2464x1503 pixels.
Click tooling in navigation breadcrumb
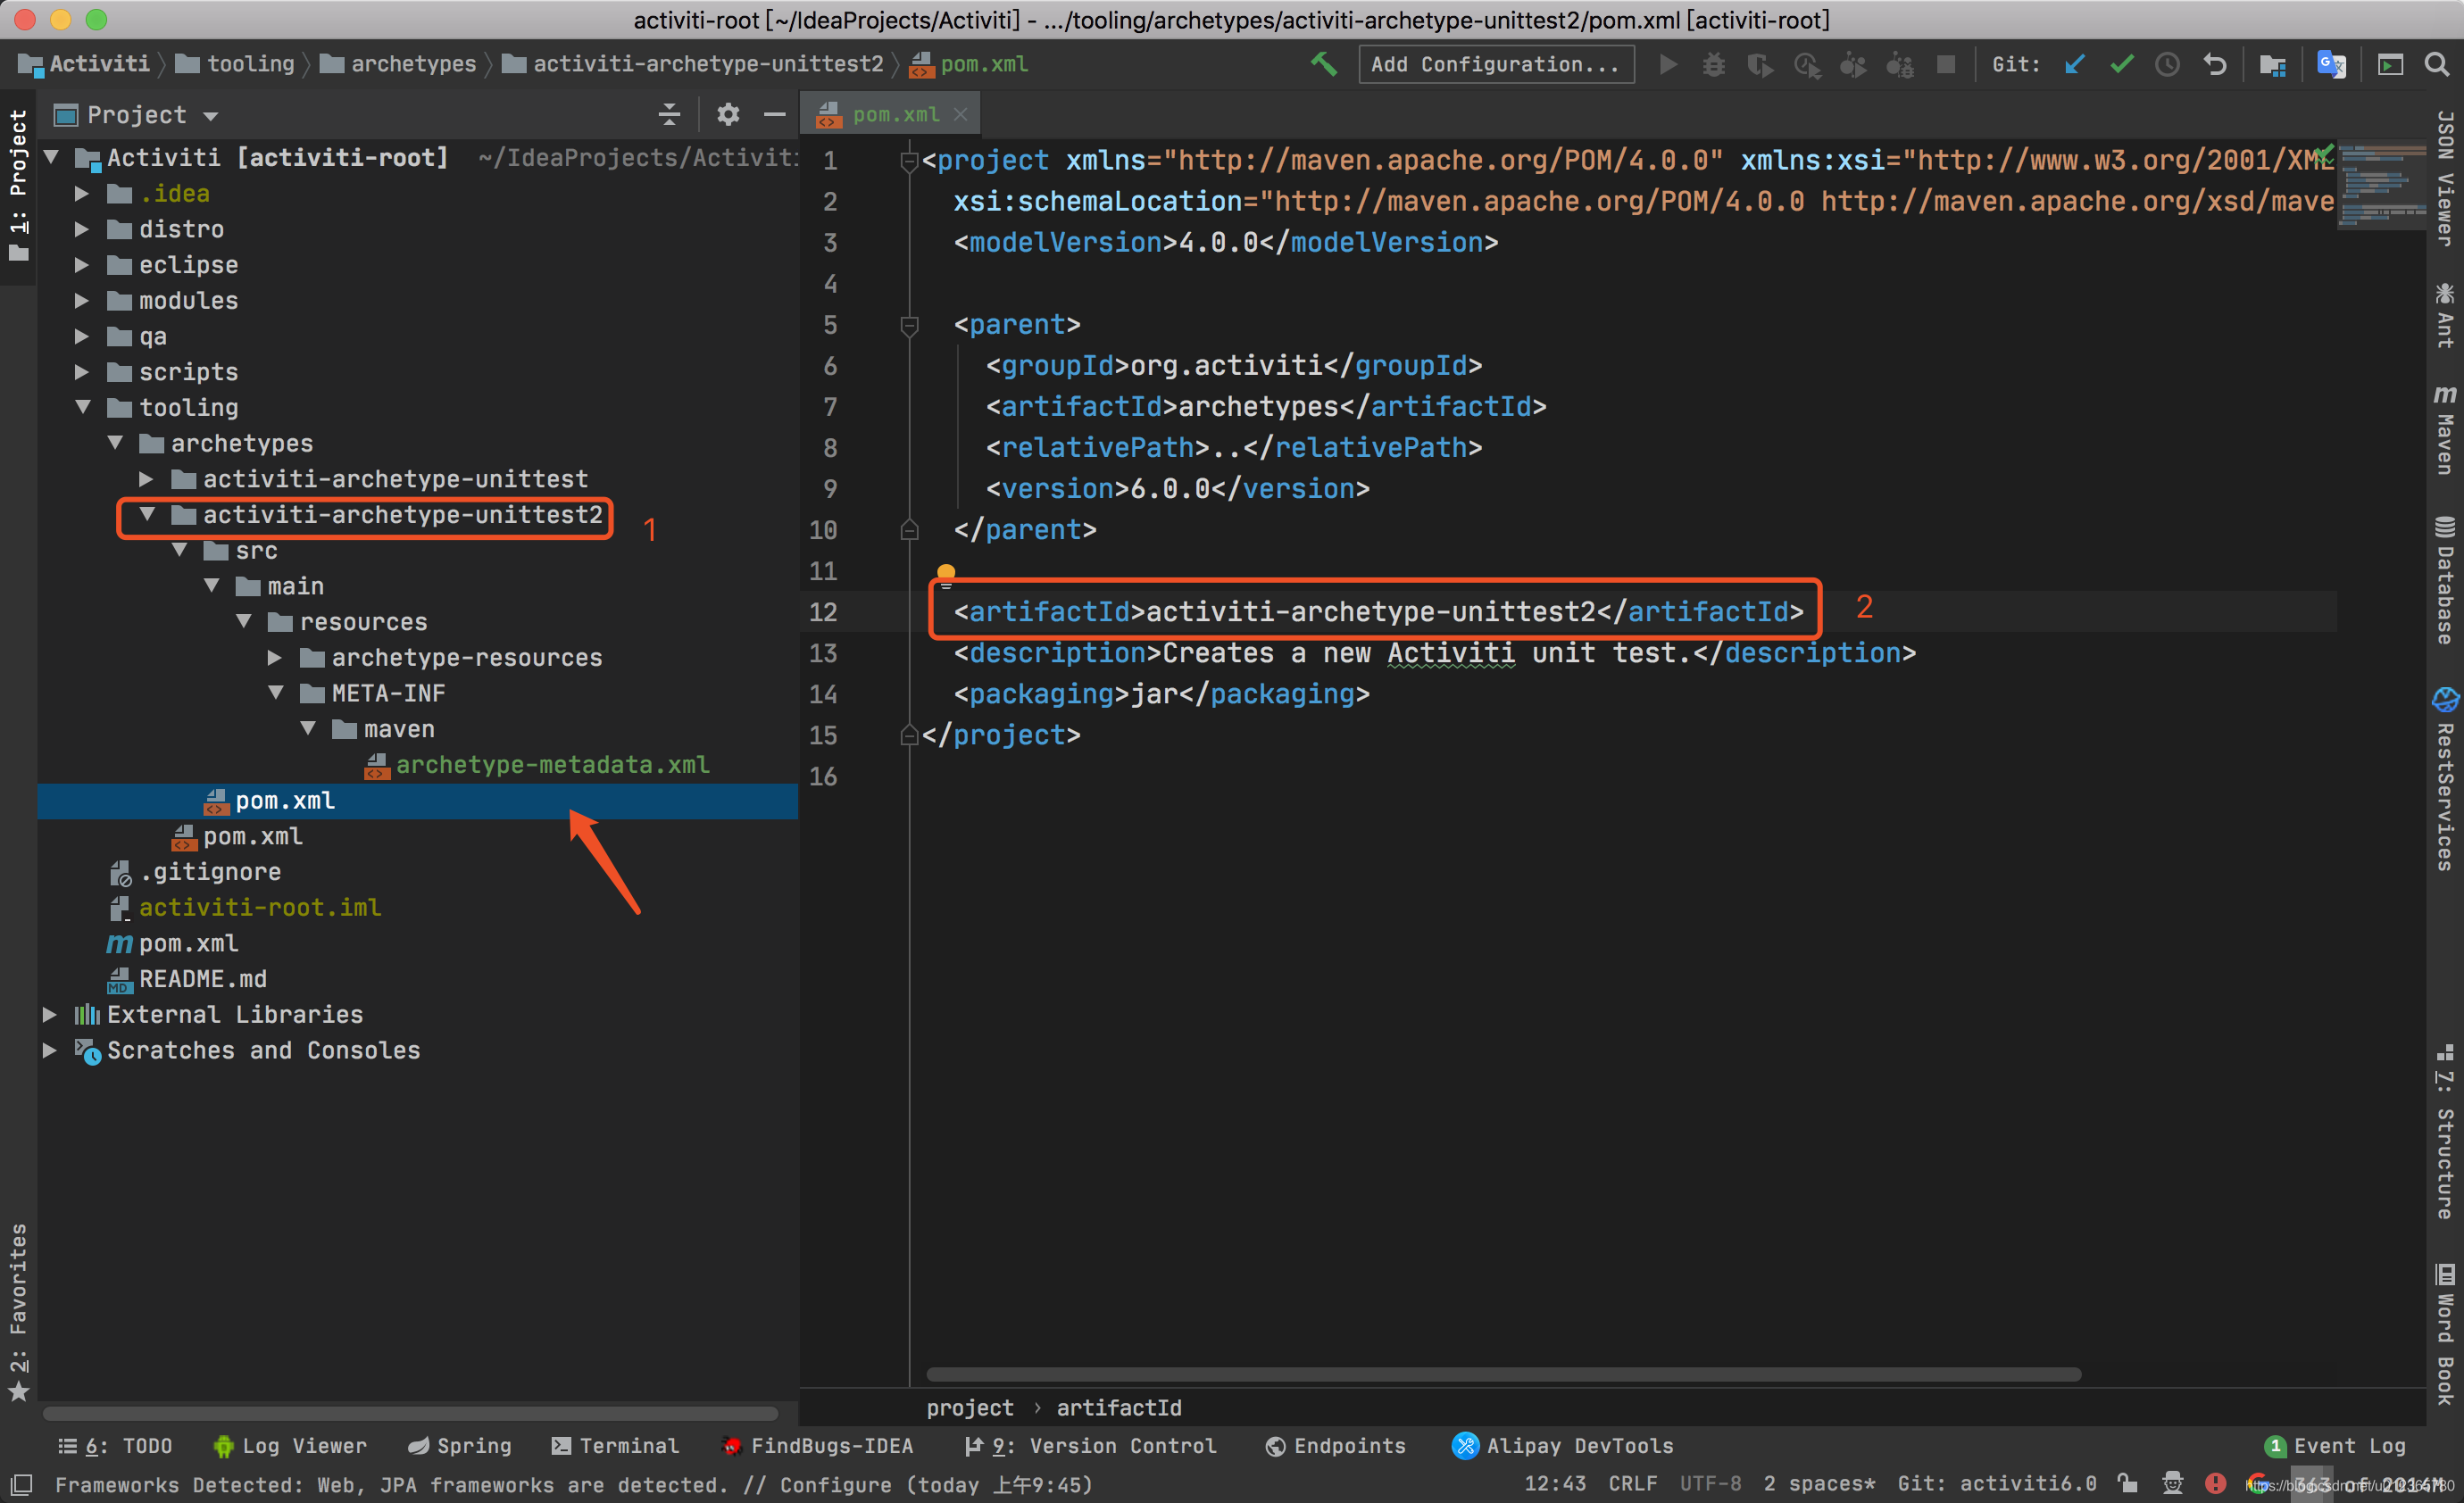[236, 64]
